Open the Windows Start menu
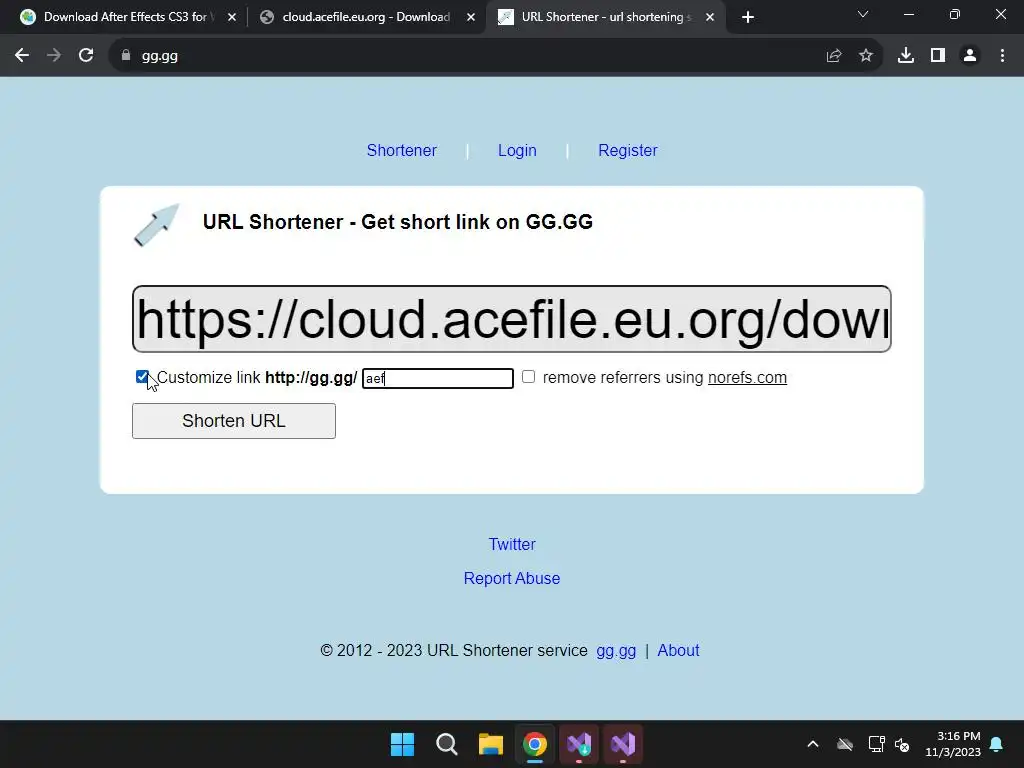The height and width of the screenshot is (768, 1024). point(402,744)
